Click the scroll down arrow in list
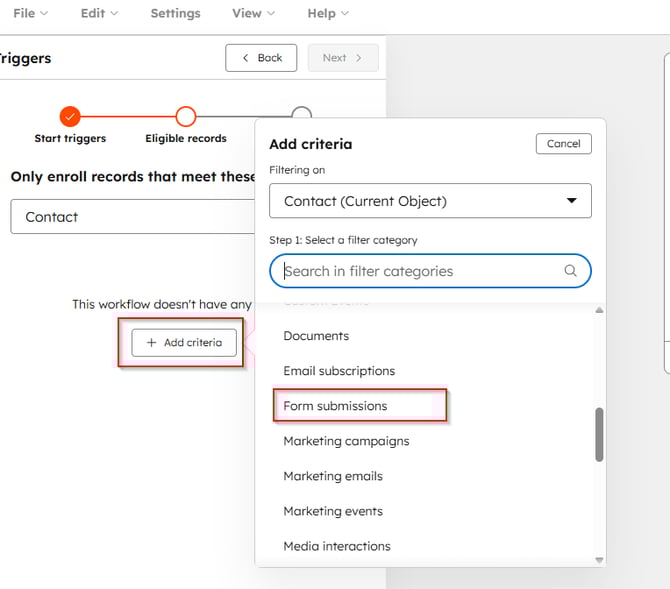The height and width of the screenshot is (589, 670). pyautogui.click(x=599, y=560)
